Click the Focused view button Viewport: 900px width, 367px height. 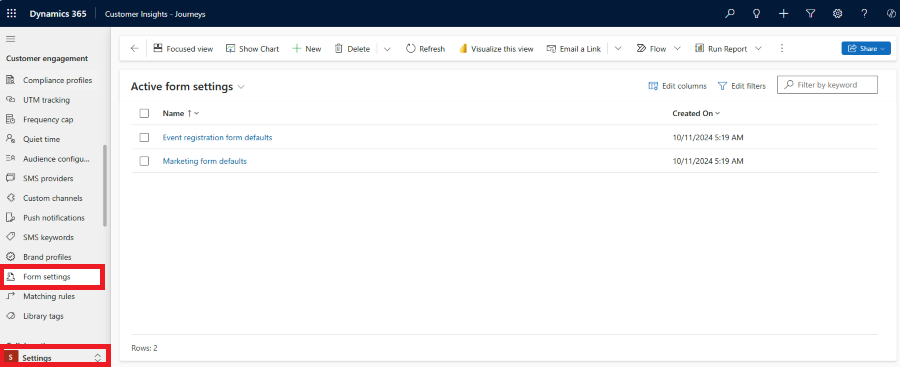184,49
